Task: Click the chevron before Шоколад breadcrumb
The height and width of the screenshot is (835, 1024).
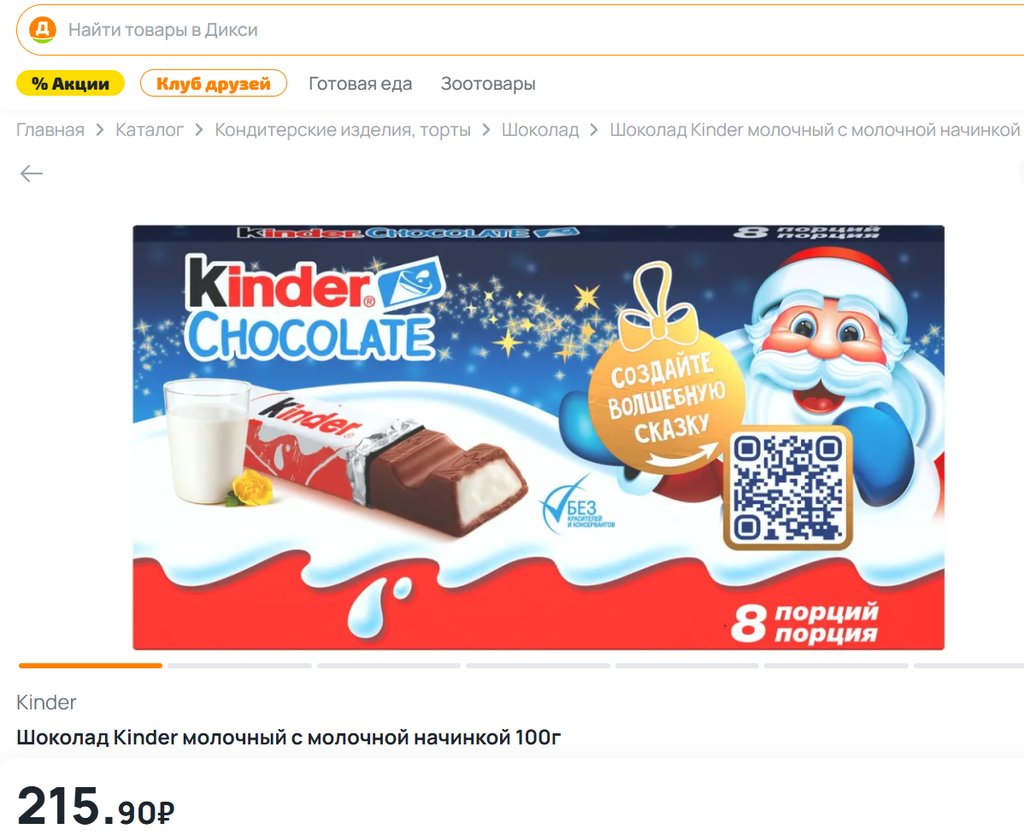Action: pyautogui.click(x=486, y=130)
